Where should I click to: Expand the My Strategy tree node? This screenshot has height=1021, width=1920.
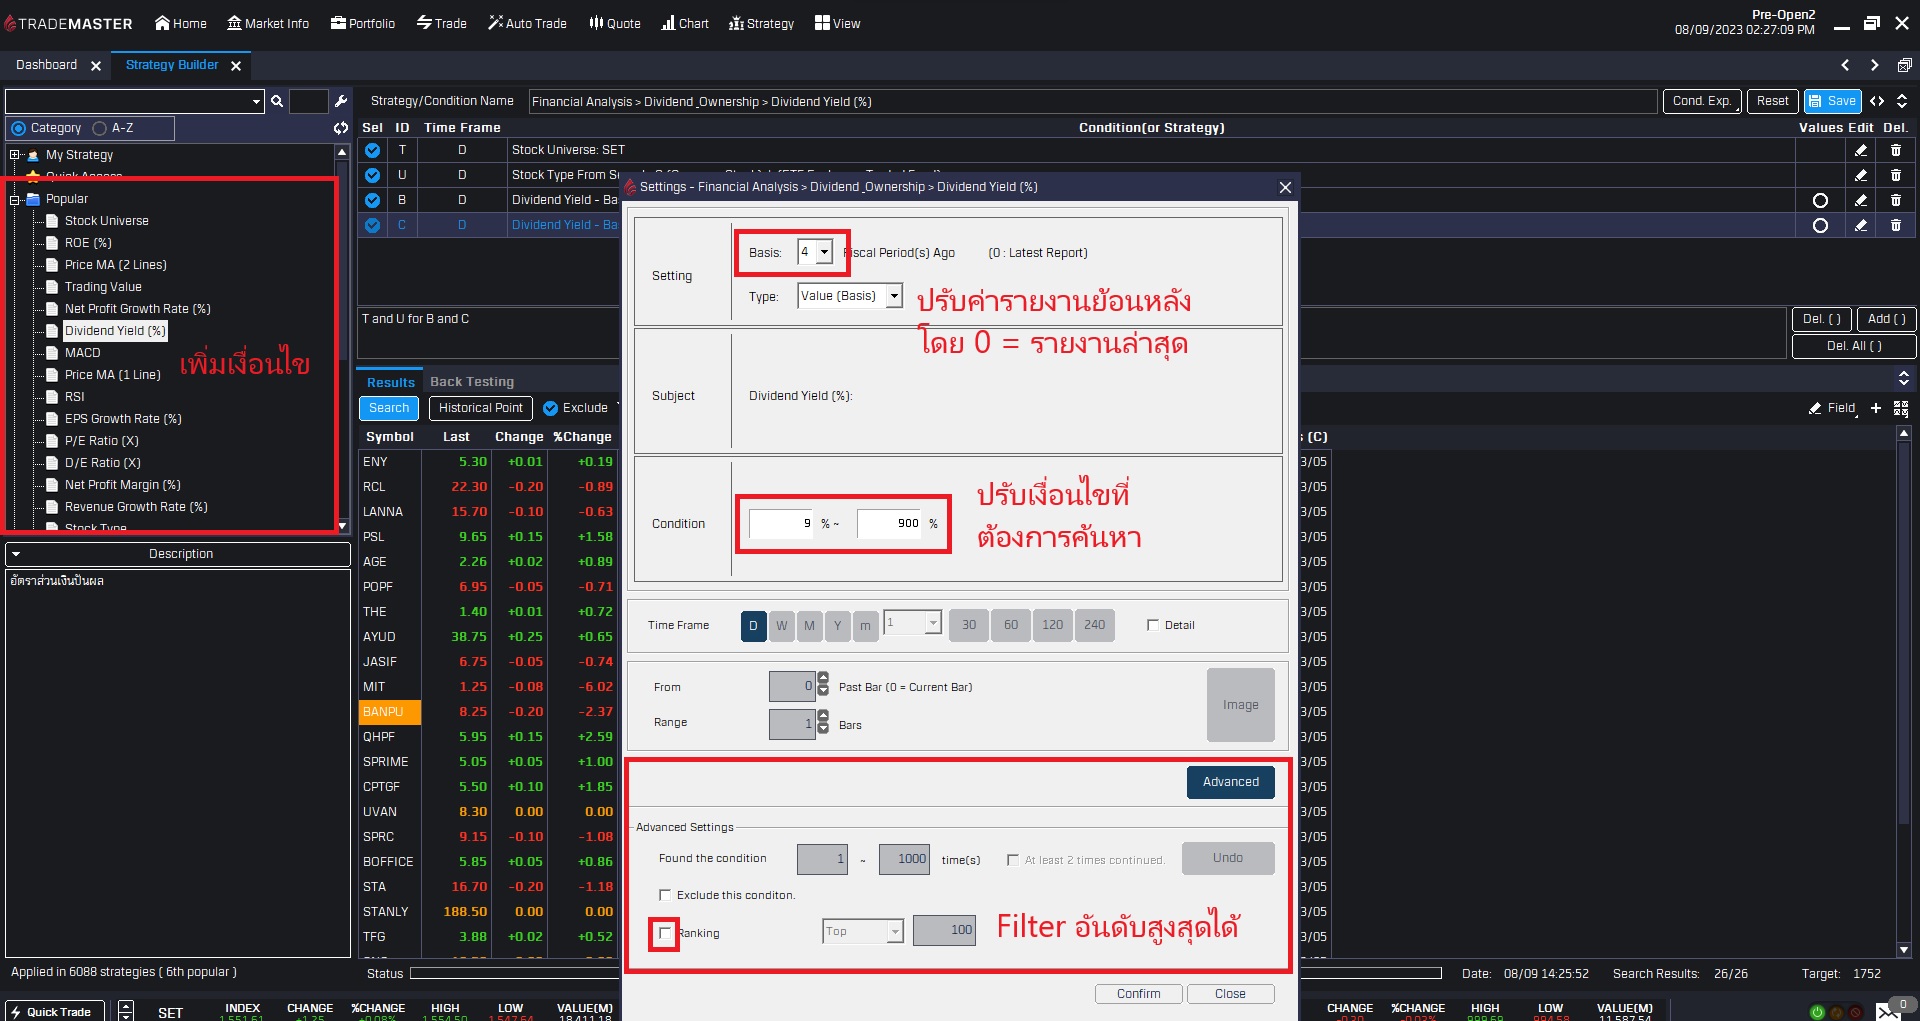tap(14, 155)
